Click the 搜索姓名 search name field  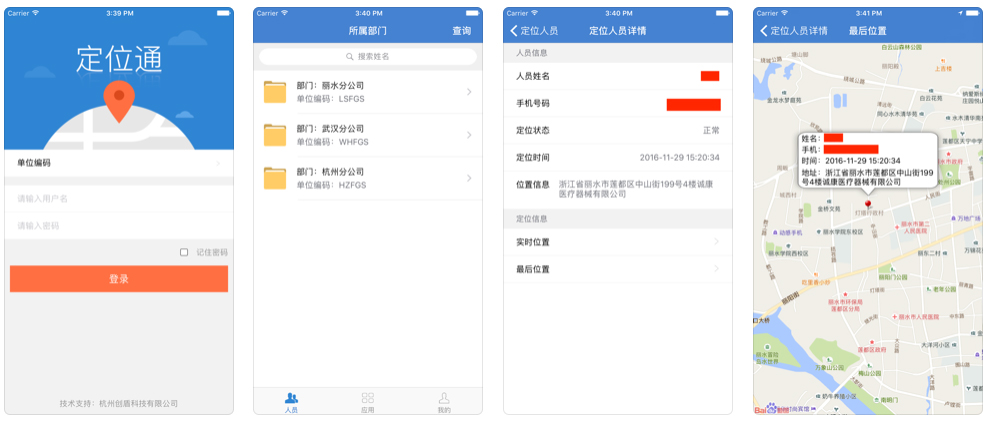tap(367, 57)
